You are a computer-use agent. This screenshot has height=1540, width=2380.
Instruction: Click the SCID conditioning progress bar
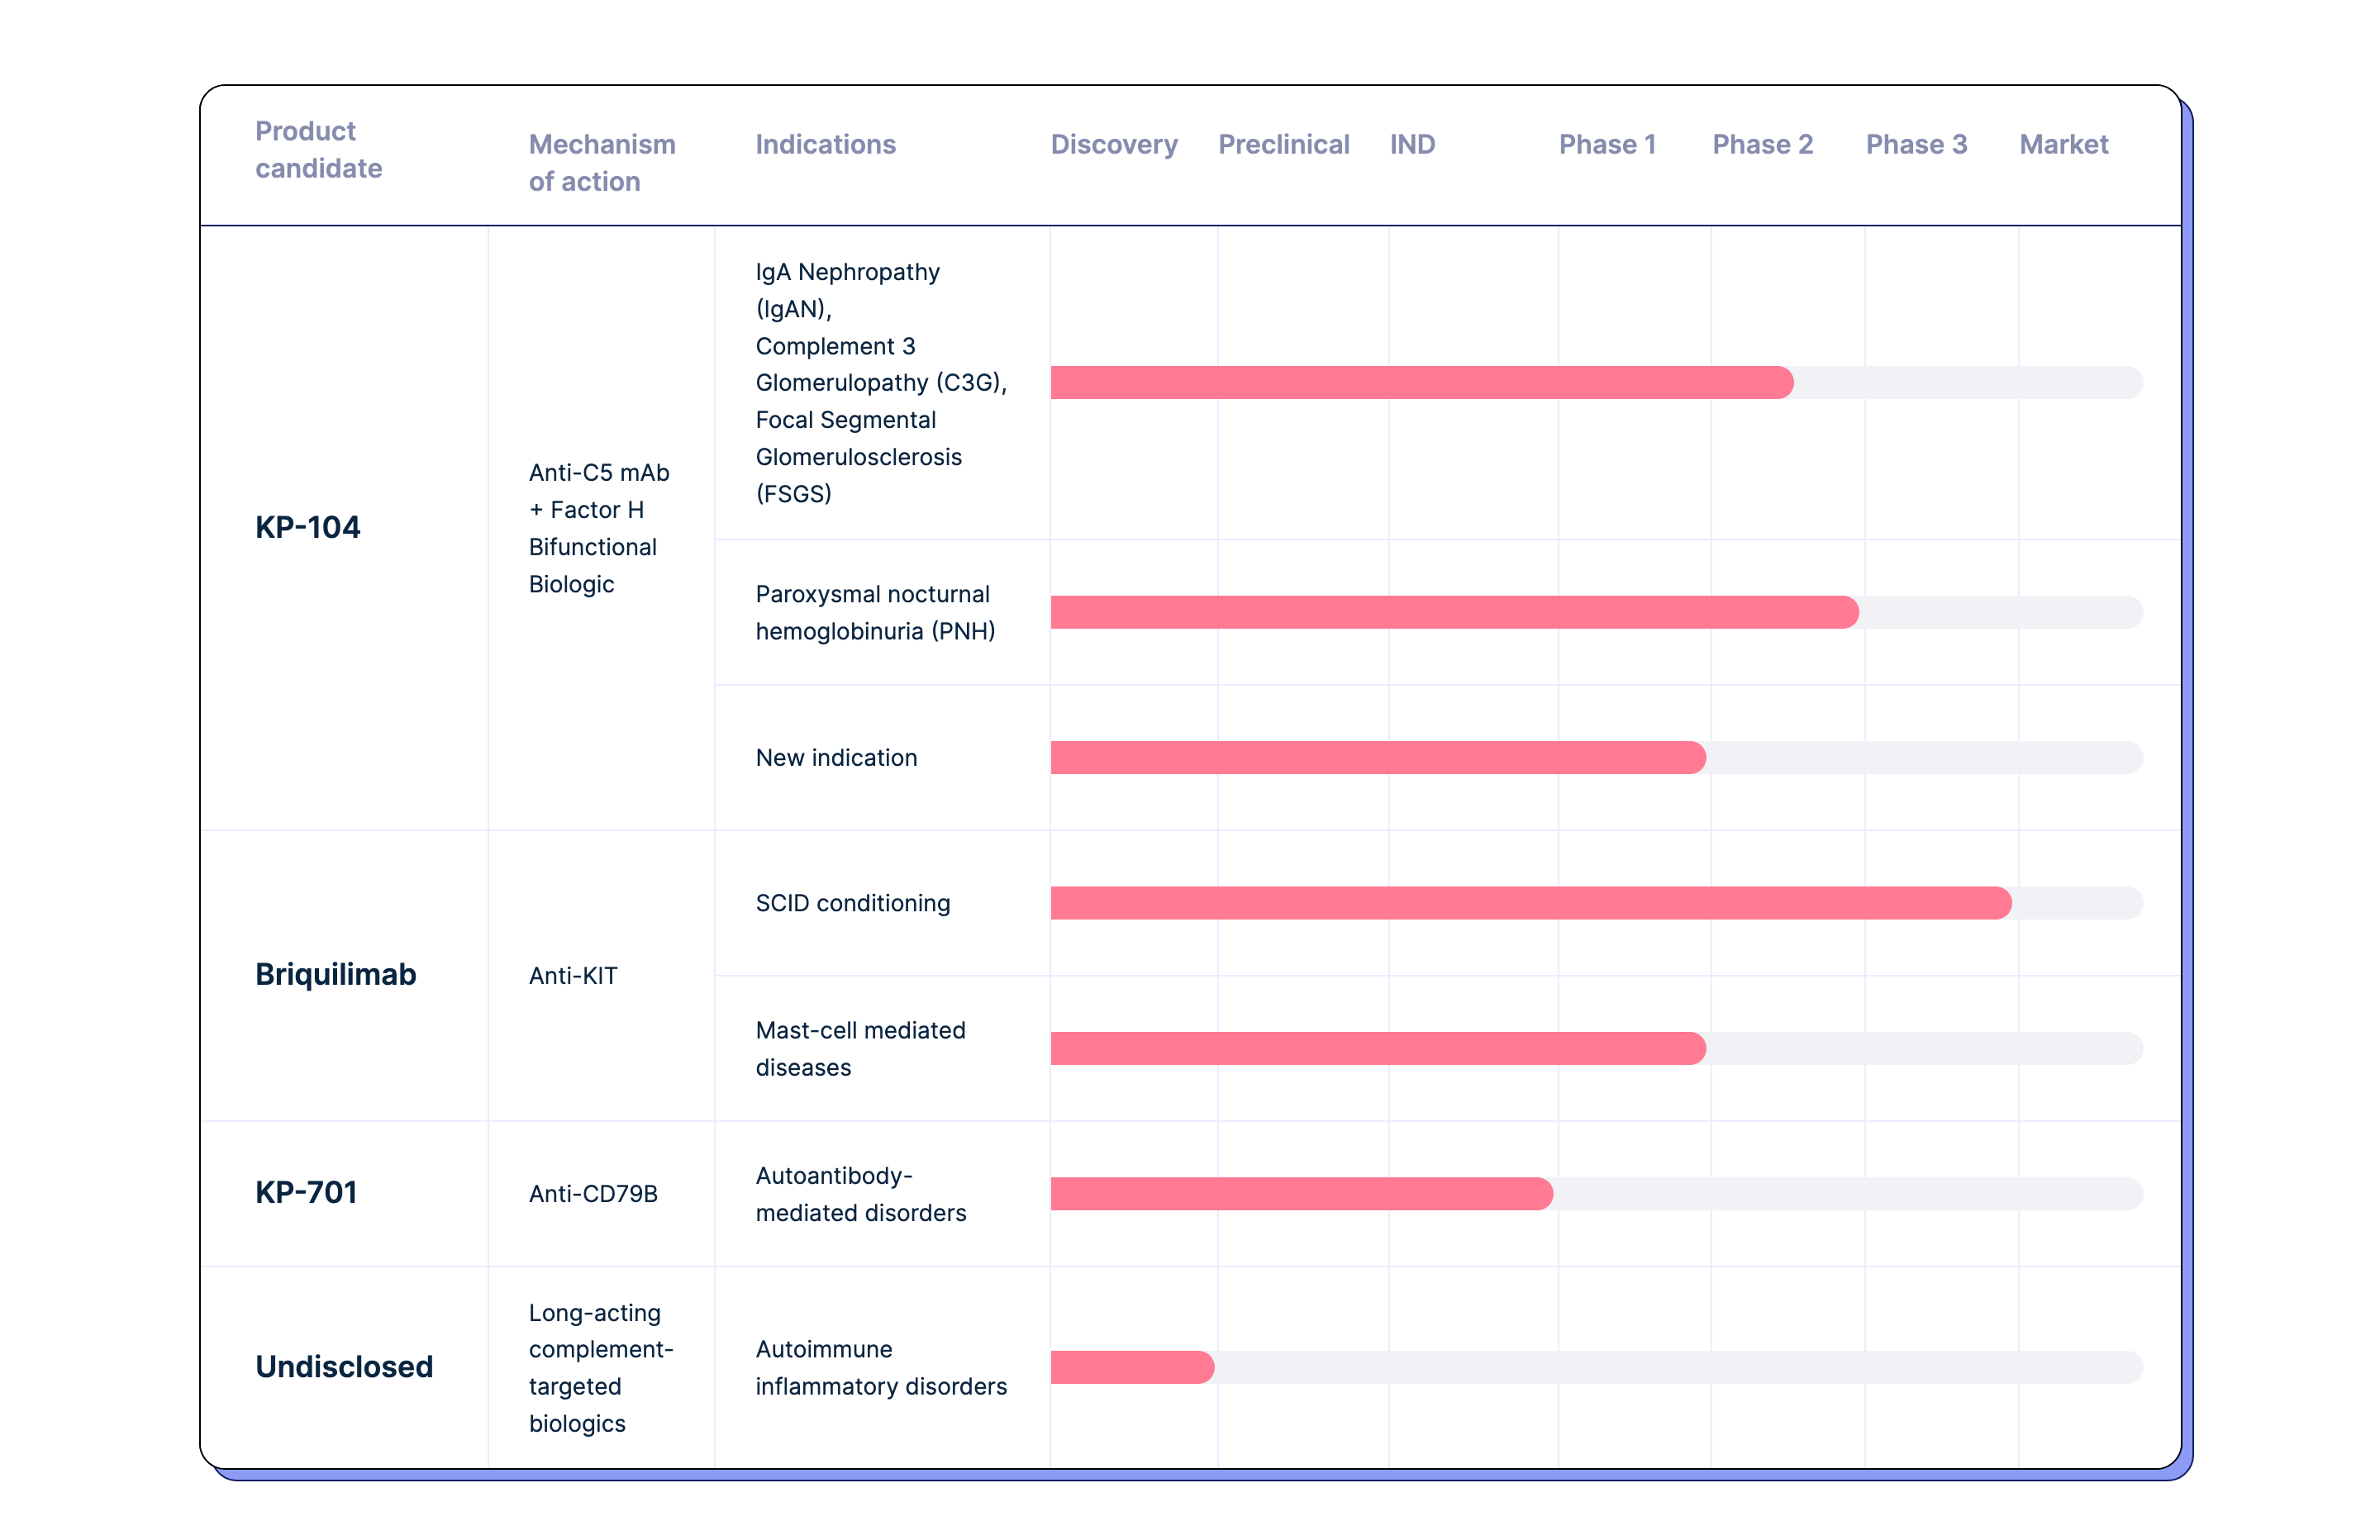click(x=1596, y=903)
